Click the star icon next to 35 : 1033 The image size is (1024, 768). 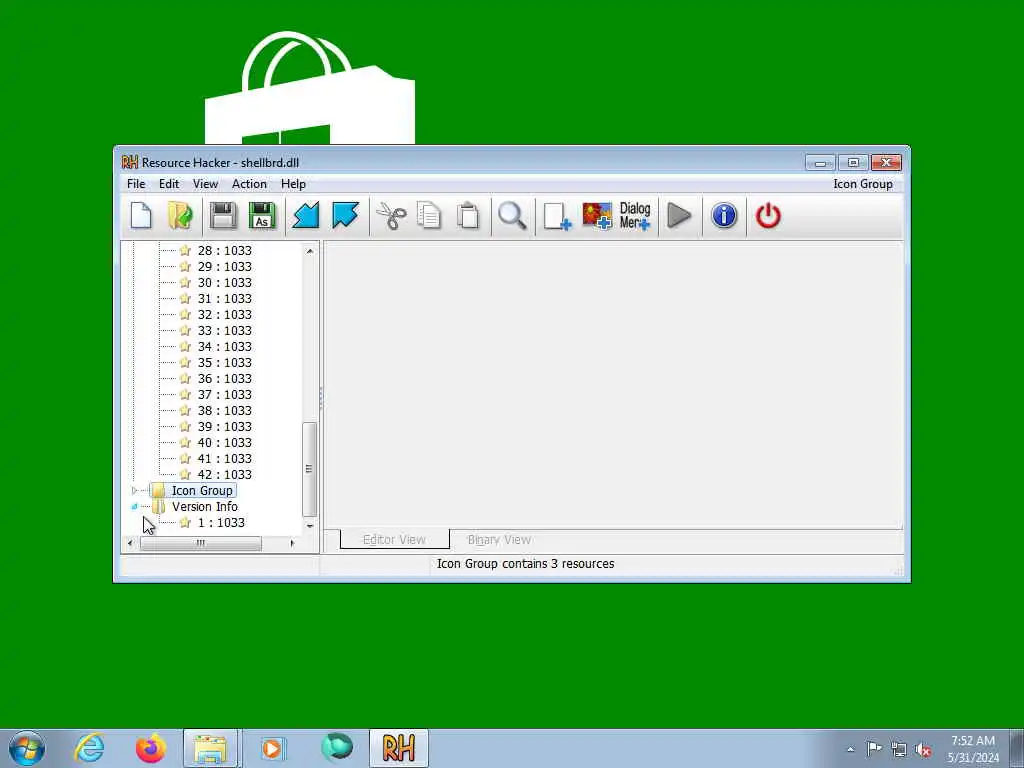[x=185, y=362]
